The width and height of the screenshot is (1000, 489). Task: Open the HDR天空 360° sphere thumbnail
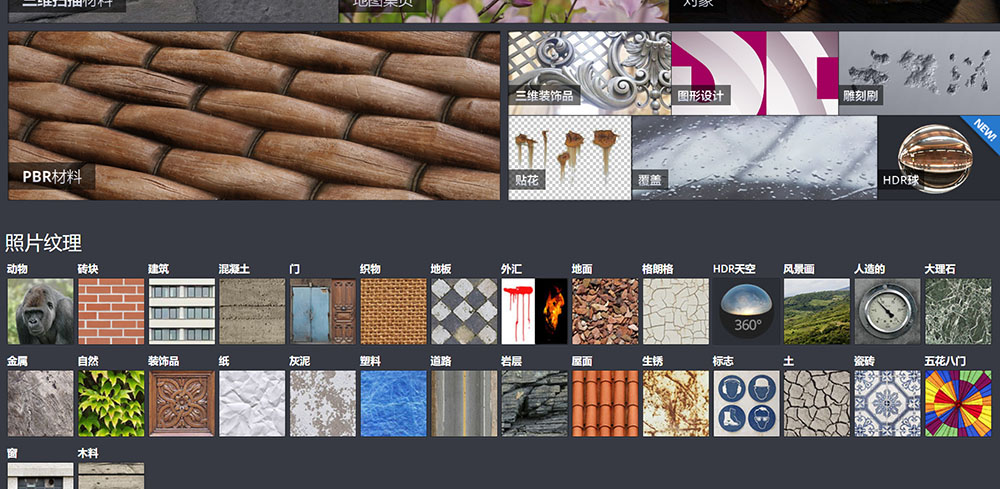pos(746,311)
